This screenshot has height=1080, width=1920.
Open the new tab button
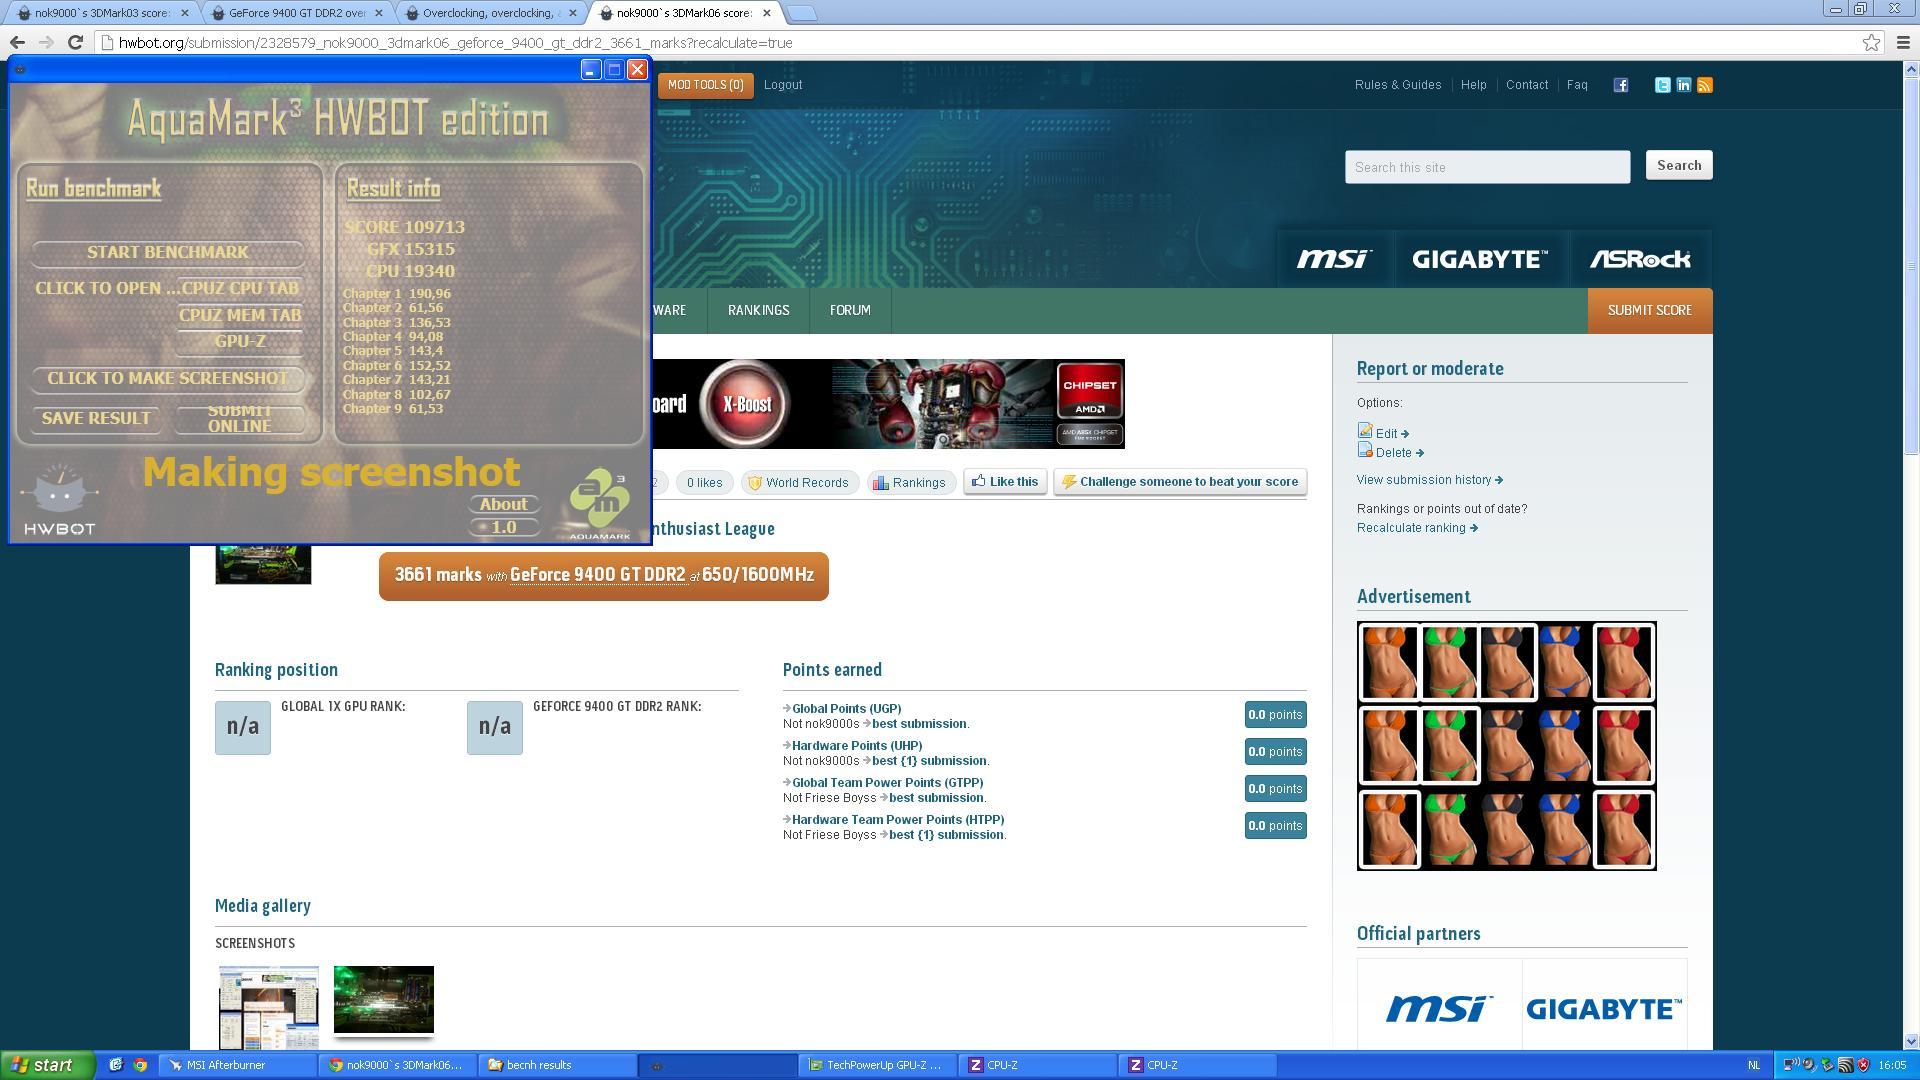click(801, 13)
